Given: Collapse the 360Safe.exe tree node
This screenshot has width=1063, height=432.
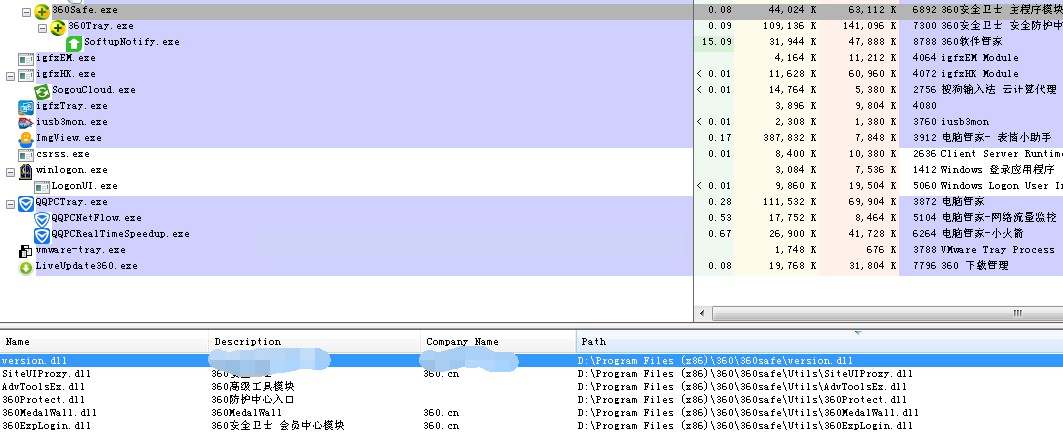Looking at the screenshot, I should [26, 12].
